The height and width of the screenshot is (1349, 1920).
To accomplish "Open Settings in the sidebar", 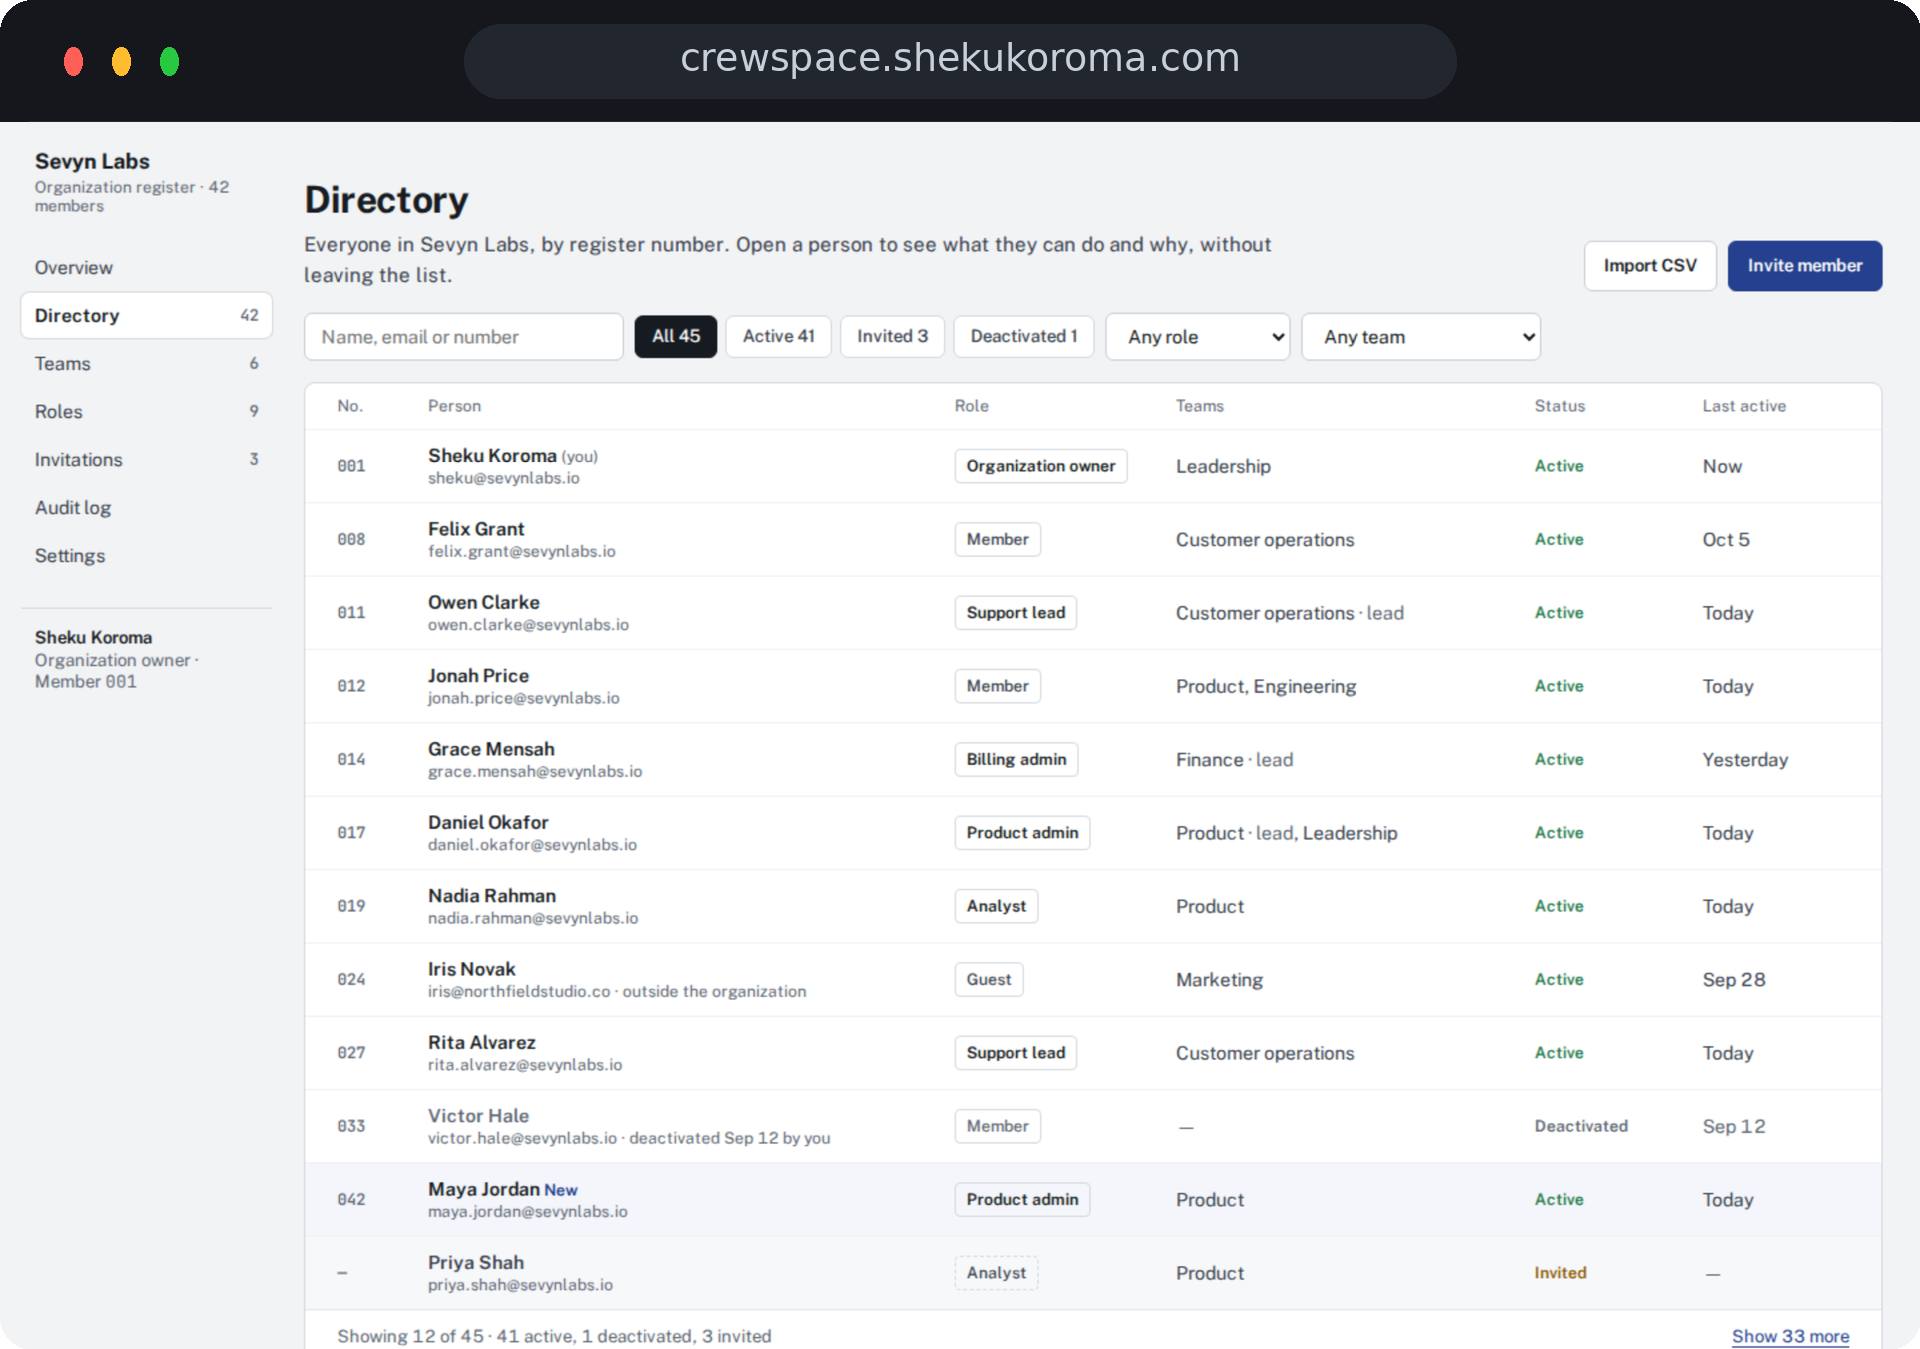I will pyautogui.click(x=146, y=555).
